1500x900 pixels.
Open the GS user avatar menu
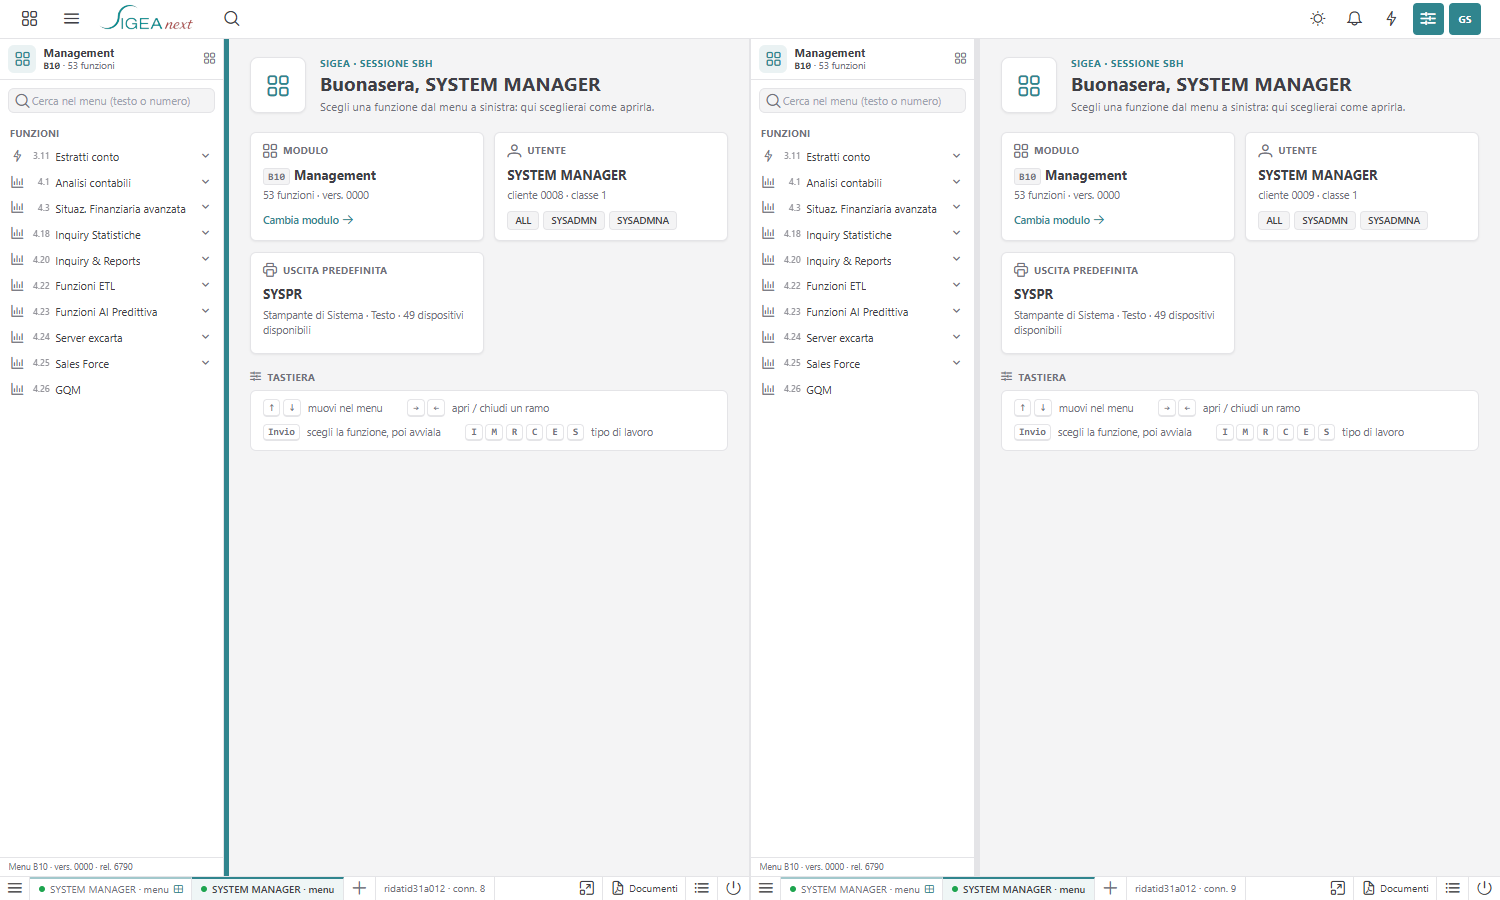tap(1465, 18)
